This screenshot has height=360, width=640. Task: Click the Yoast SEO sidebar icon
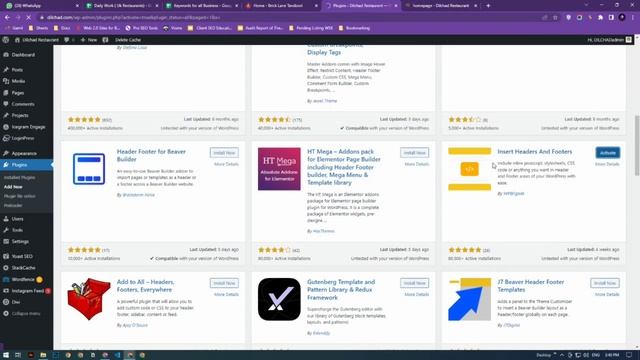(x=6, y=256)
